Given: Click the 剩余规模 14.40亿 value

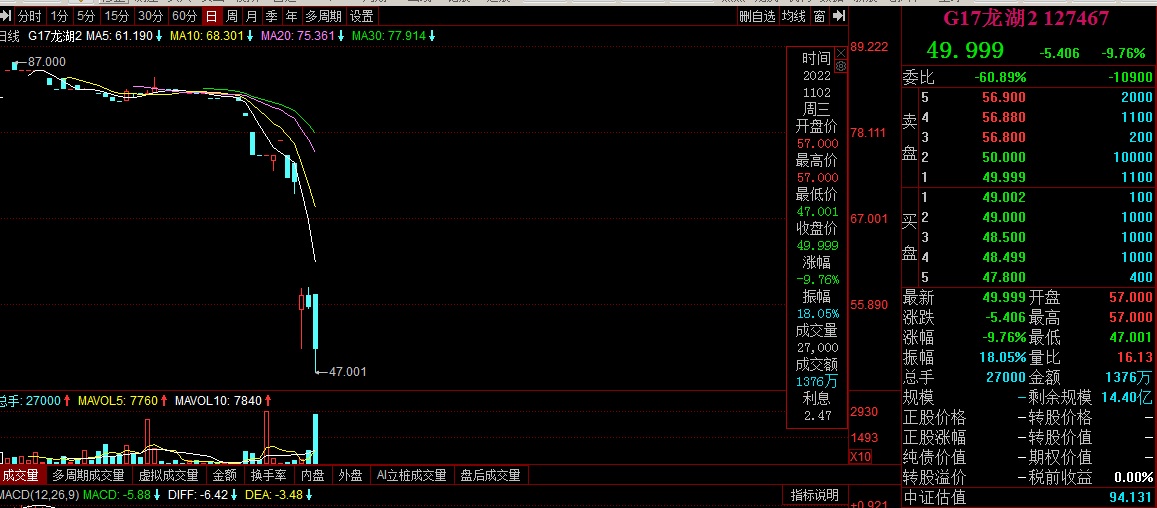Looking at the screenshot, I should point(1127,397).
